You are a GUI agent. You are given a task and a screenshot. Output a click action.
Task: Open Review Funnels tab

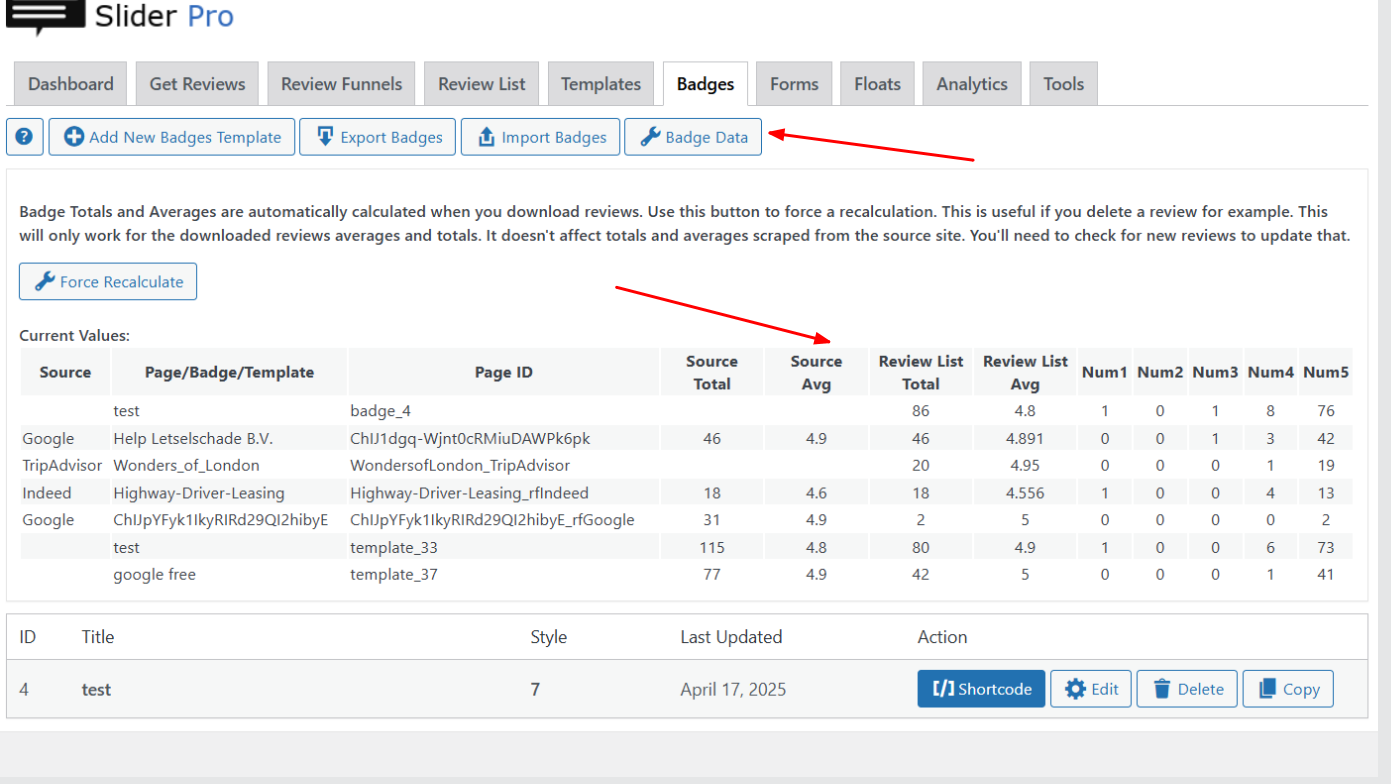(341, 84)
